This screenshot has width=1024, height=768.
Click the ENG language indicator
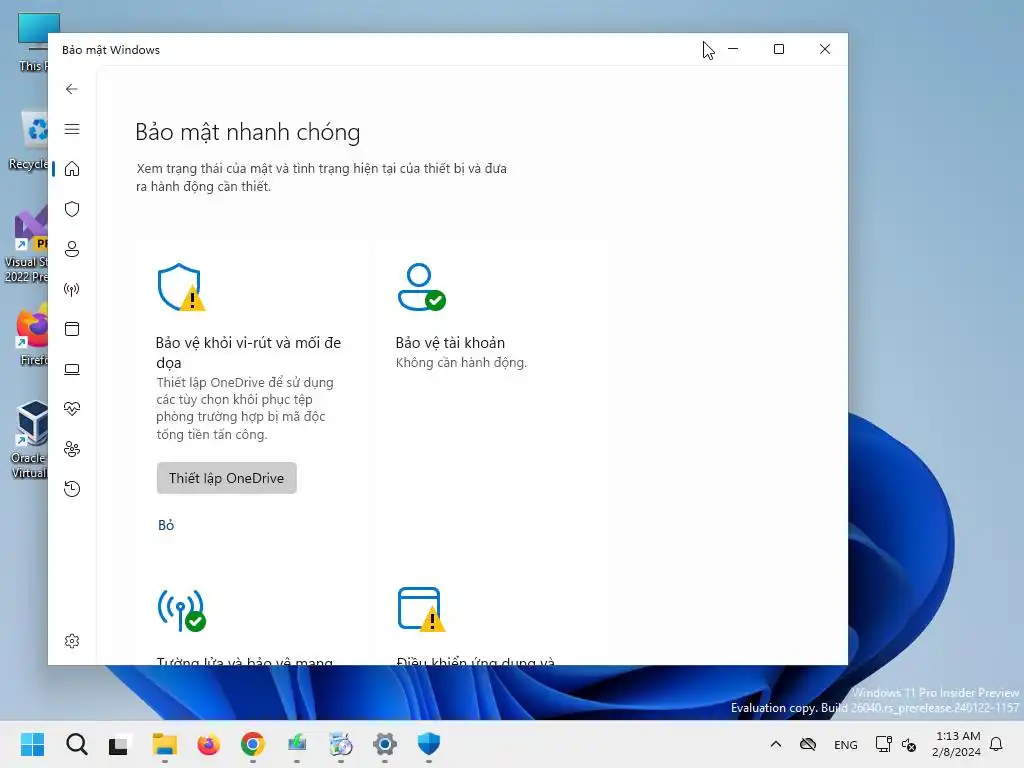click(x=846, y=744)
